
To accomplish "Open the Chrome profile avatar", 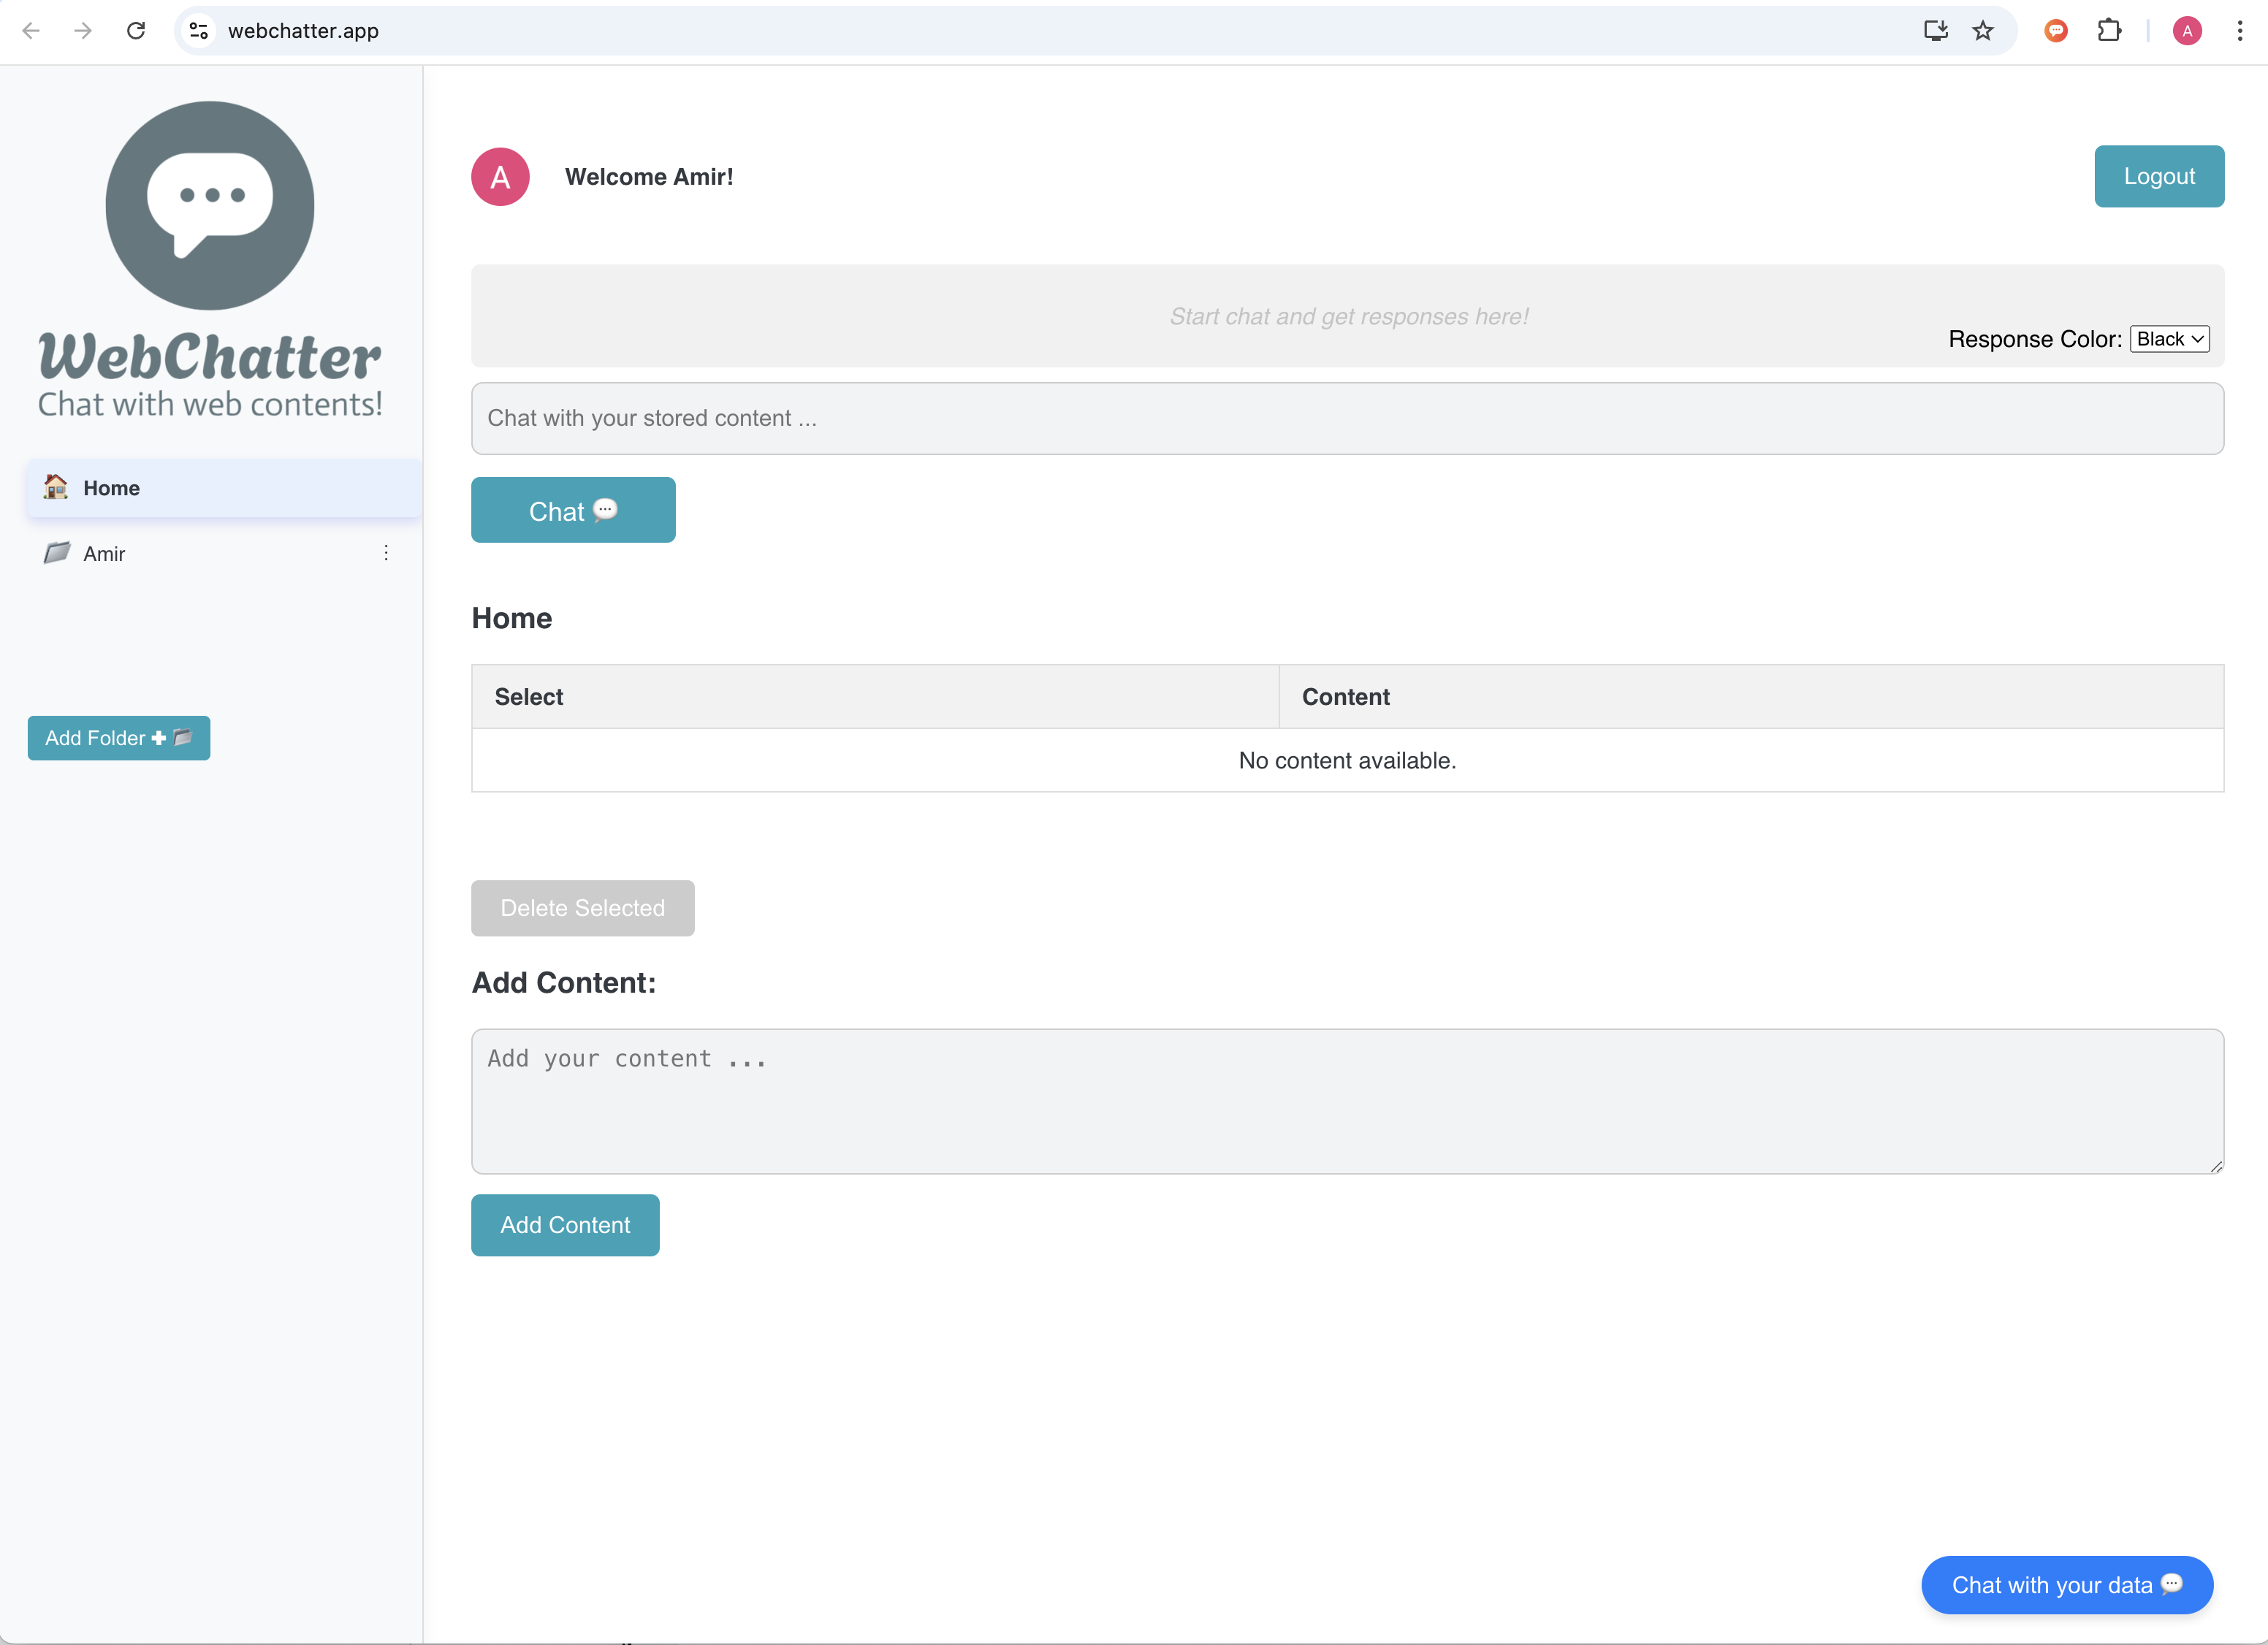I will click(2187, 31).
